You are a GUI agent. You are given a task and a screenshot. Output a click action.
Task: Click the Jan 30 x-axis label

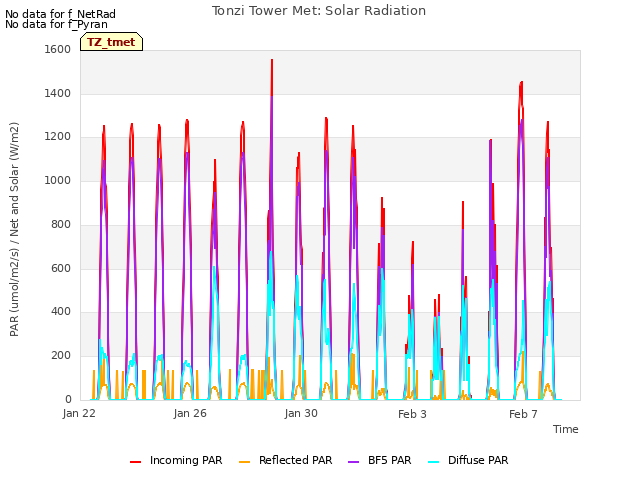301,413
